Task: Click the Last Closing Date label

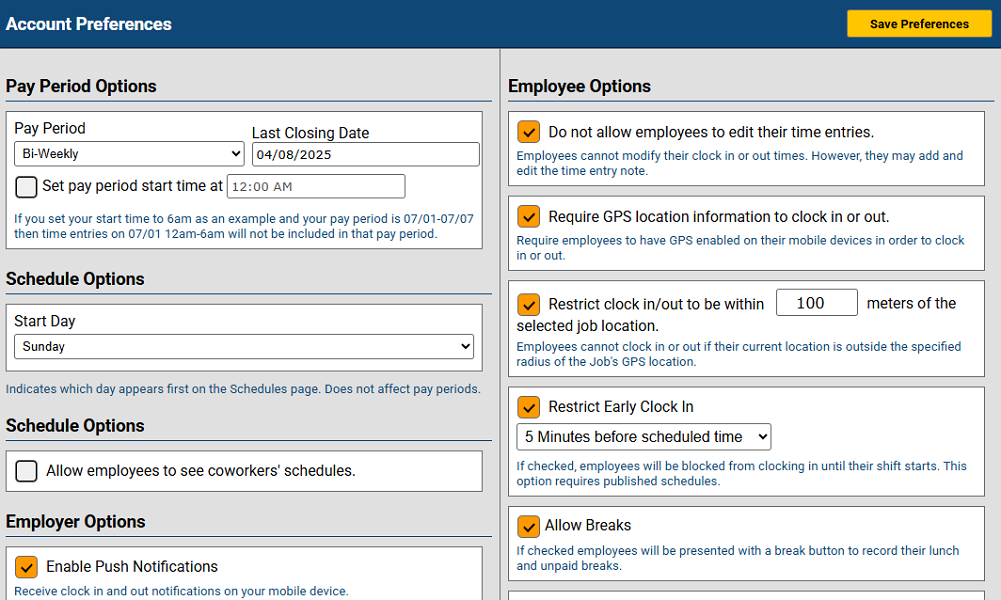Action: pos(310,133)
